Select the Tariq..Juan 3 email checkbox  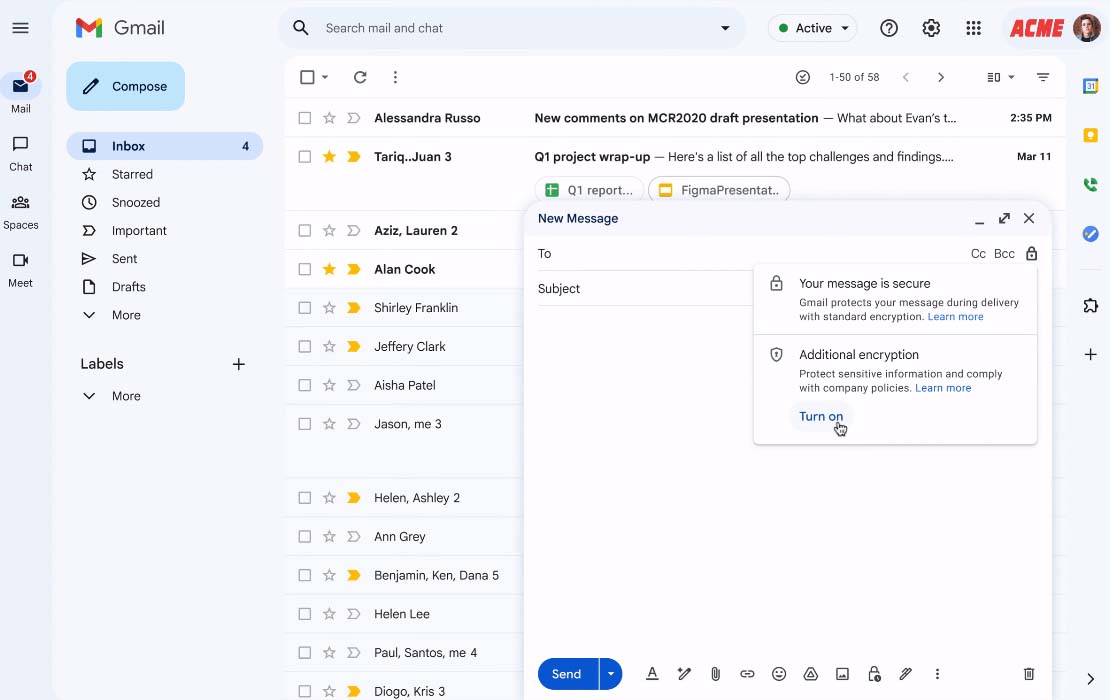click(x=304, y=156)
